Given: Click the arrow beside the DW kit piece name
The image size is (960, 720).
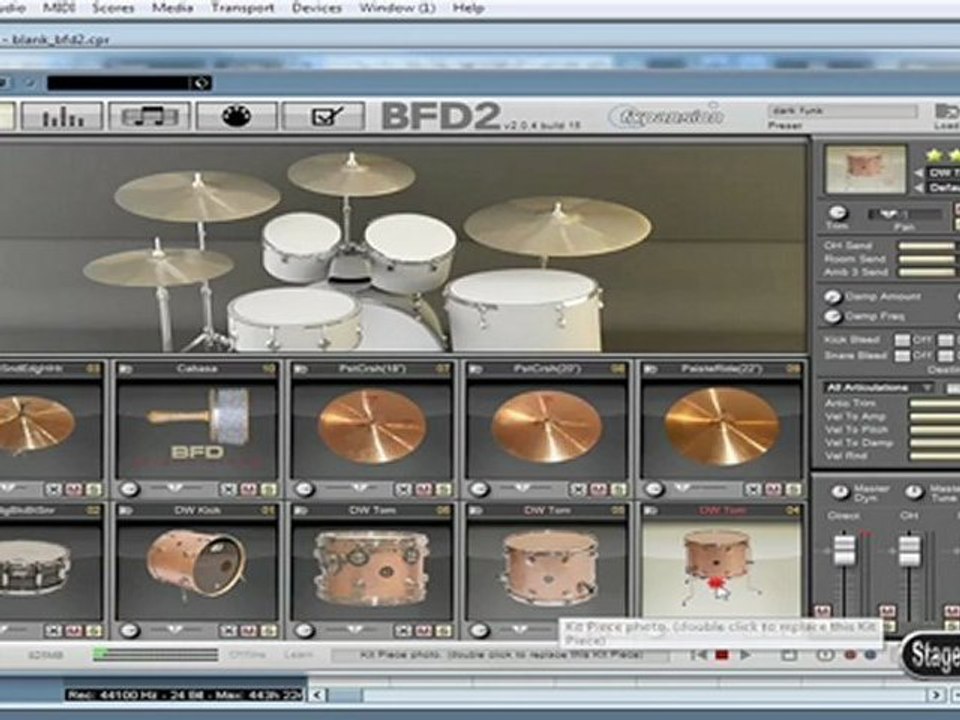Looking at the screenshot, I should coord(918,173).
